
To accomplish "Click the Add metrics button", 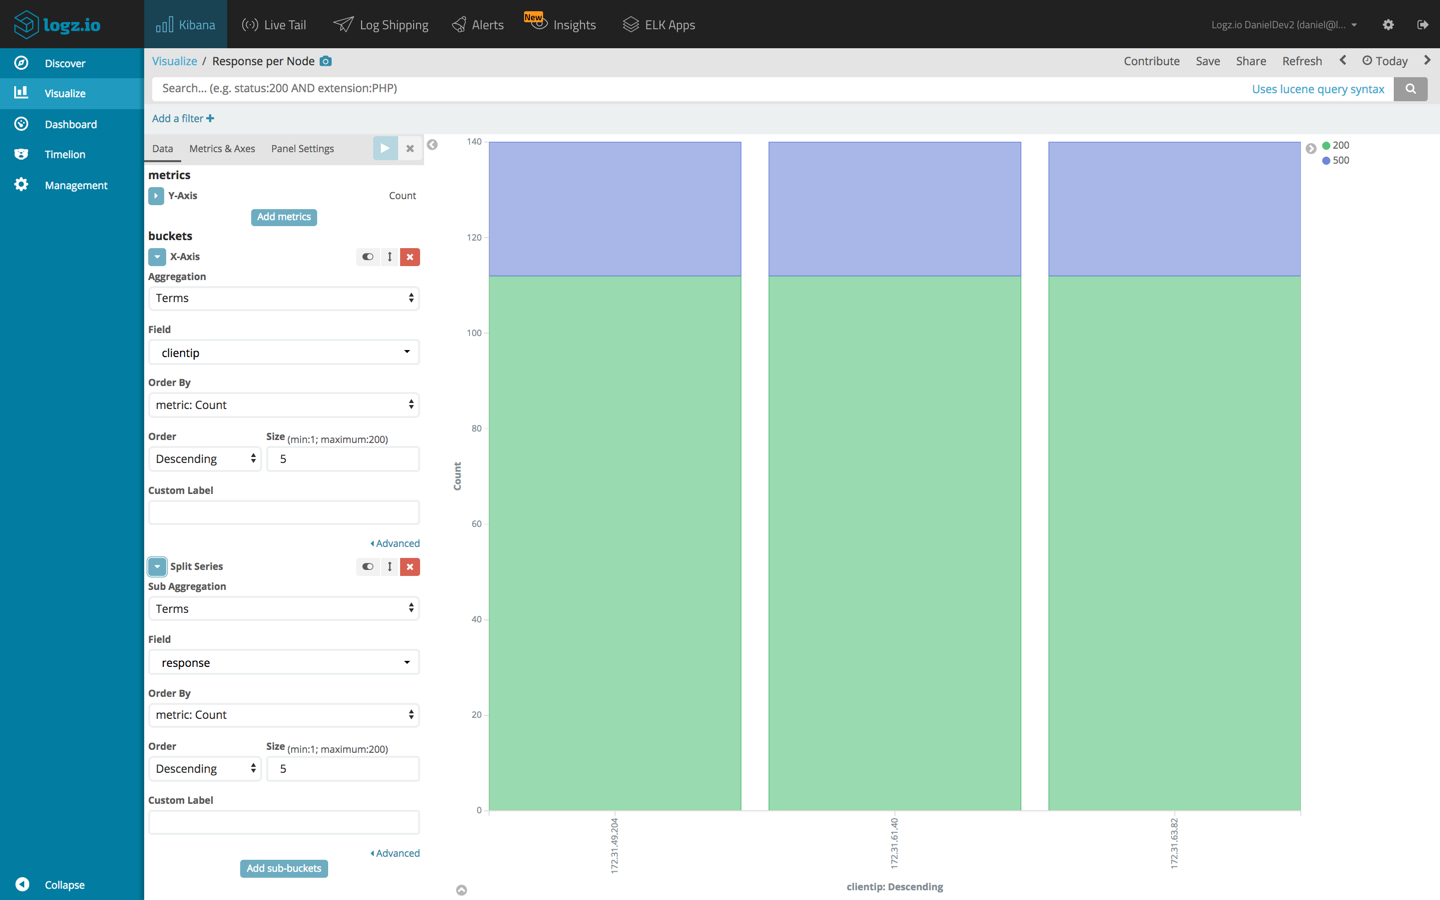I will (284, 217).
